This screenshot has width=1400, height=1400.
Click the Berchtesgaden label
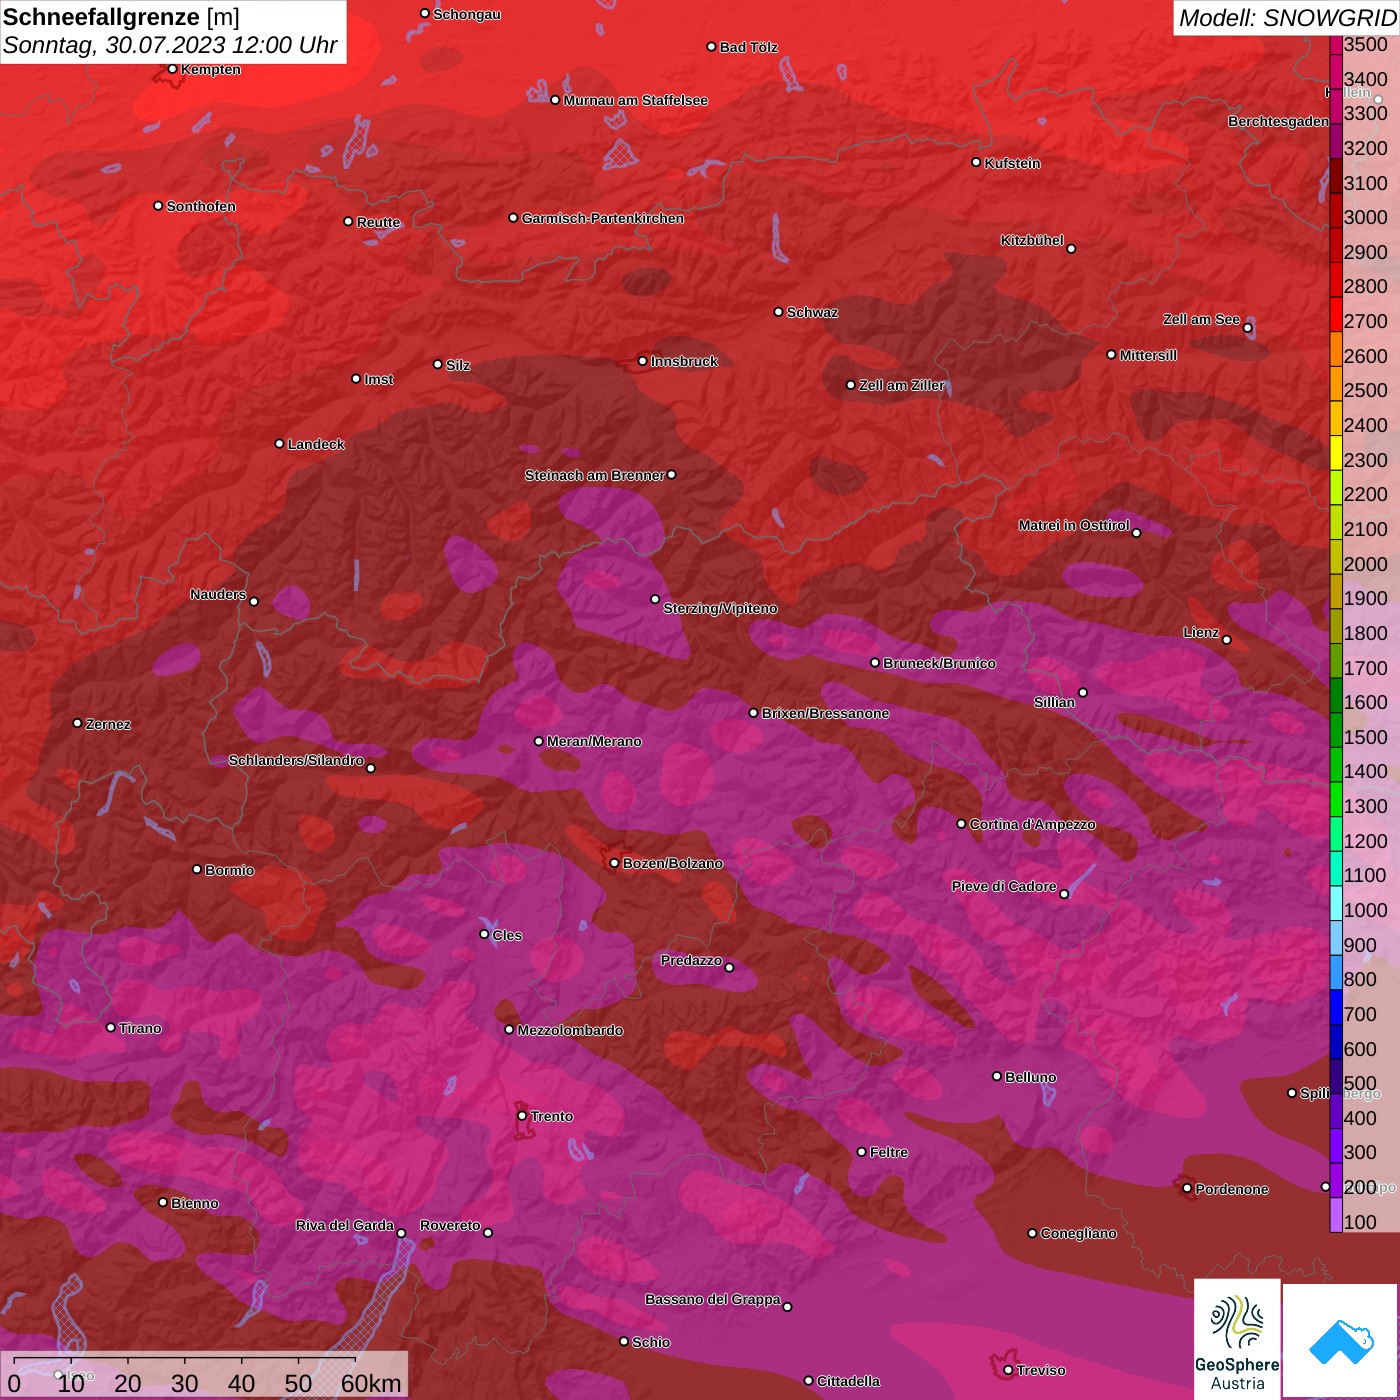[1278, 121]
